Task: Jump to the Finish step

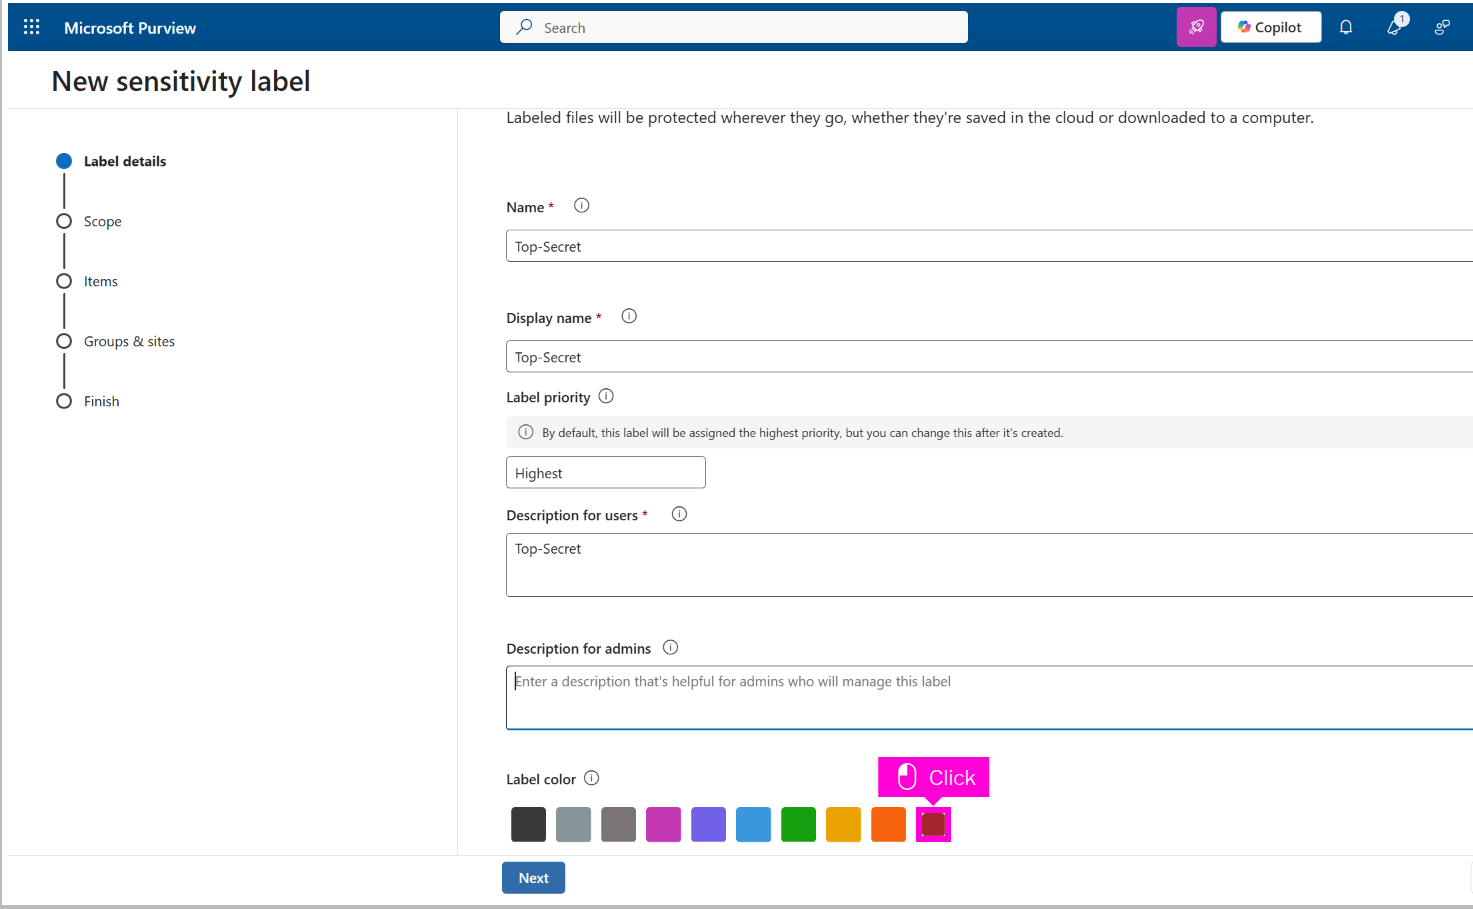Action: pyautogui.click(x=101, y=401)
